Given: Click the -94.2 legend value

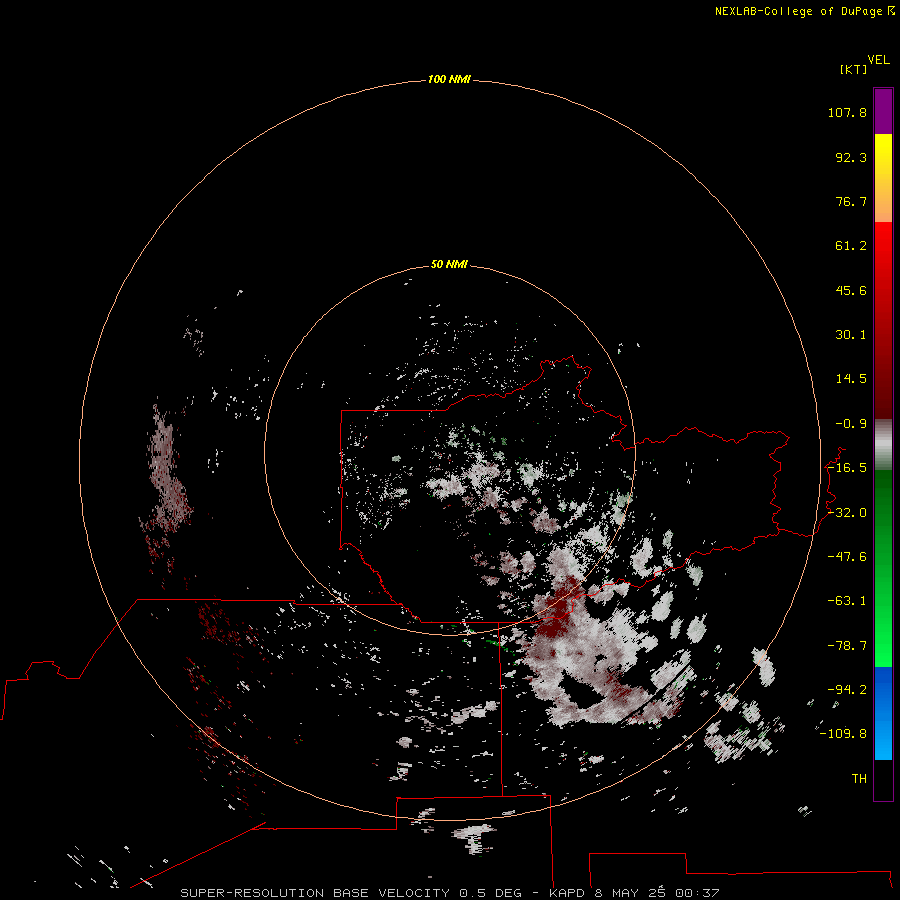Looking at the screenshot, I should tap(847, 689).
